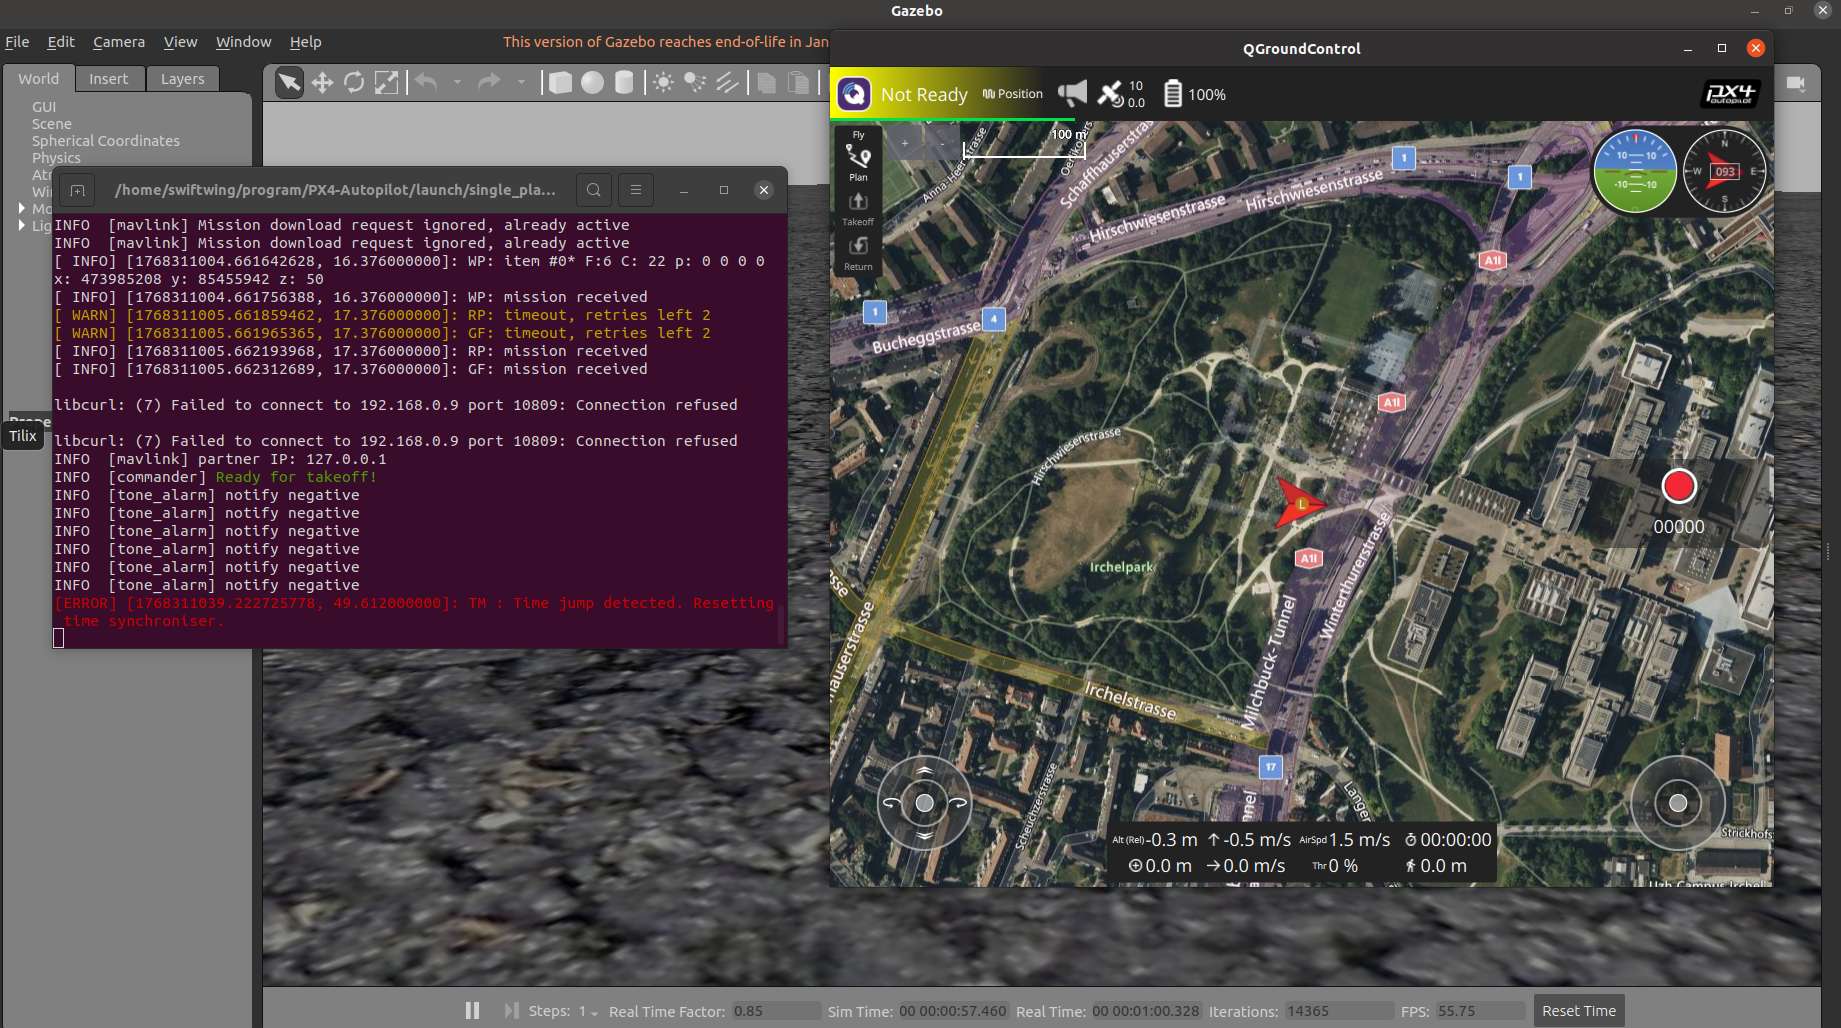This screenshot has height=1028, width=1841.
Task: Click the battery 100% indicator
Action: pos(1194,94)
